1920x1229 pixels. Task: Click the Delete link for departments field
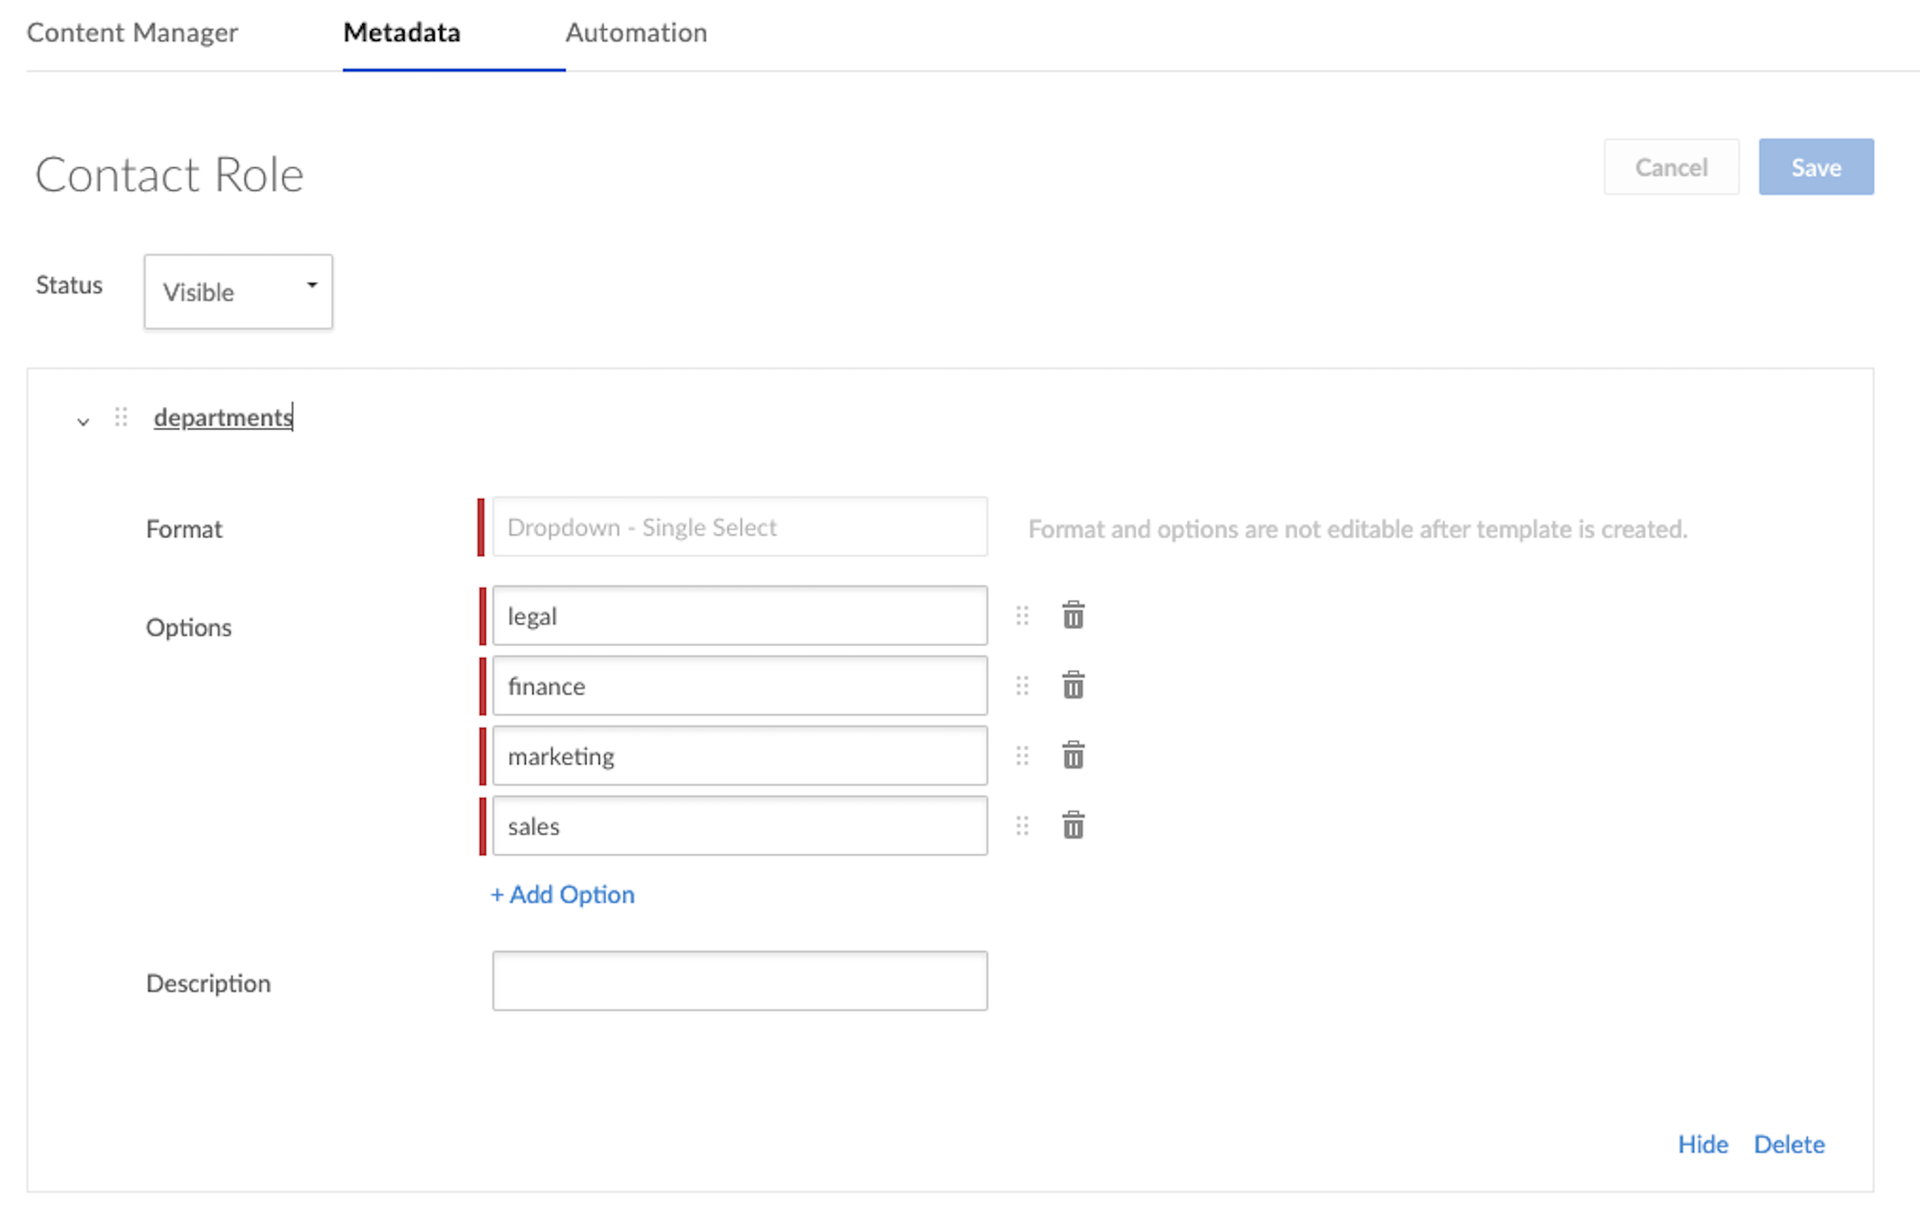pos(1789,1144)
